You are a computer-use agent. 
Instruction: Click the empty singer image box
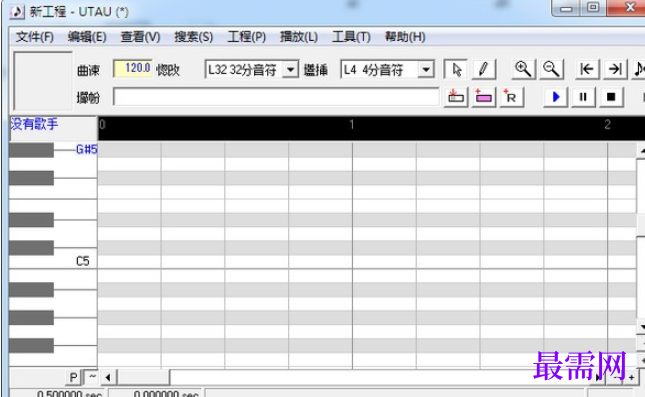pyautogui.click(x=43, y=81)
